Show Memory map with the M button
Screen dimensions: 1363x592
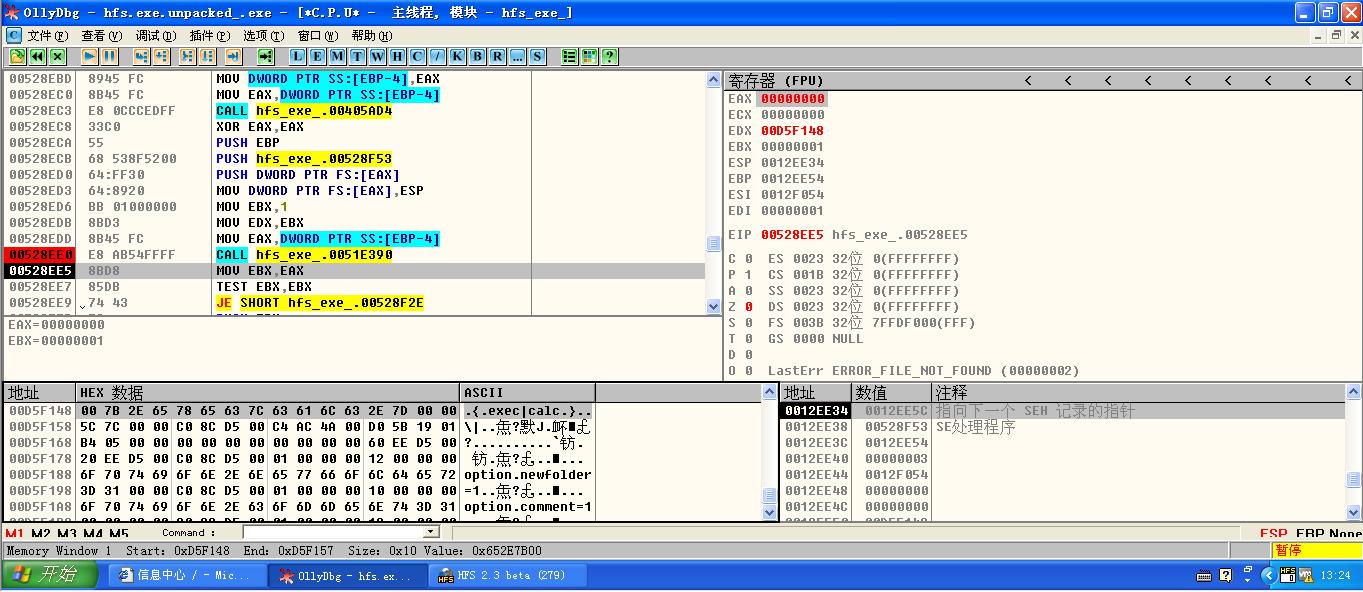pos(337,56)
